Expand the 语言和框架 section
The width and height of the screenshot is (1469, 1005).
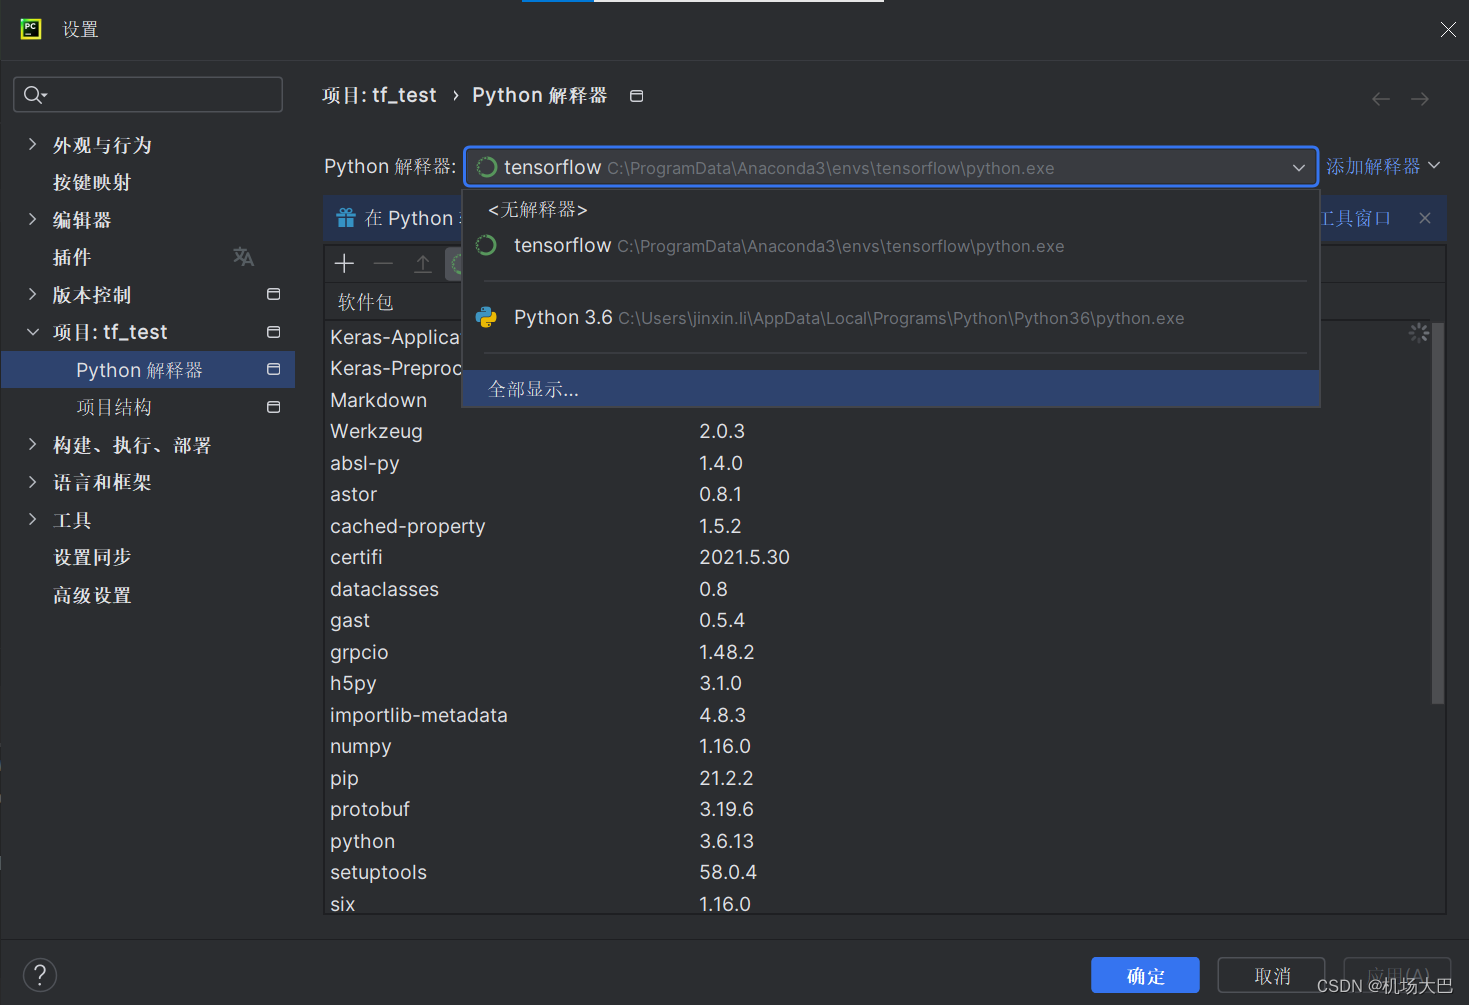coord(32,482)
